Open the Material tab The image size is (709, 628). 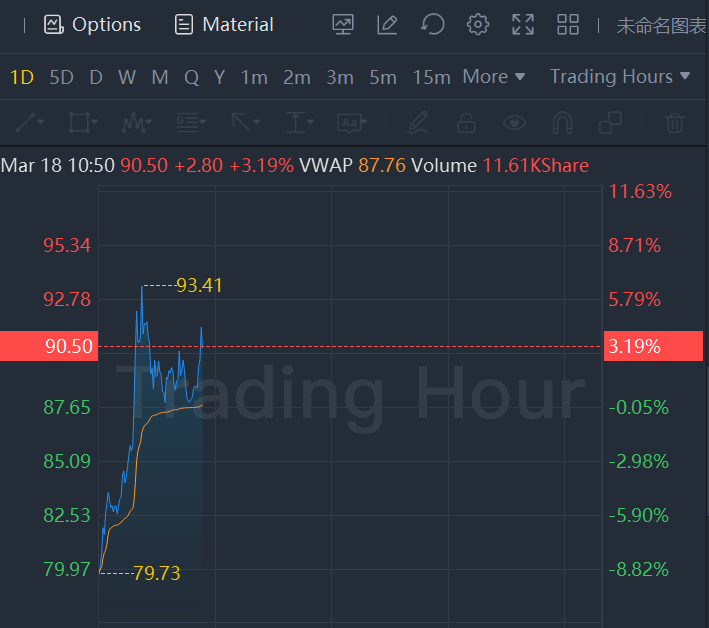pyautogui.click(x=224, y=25)
